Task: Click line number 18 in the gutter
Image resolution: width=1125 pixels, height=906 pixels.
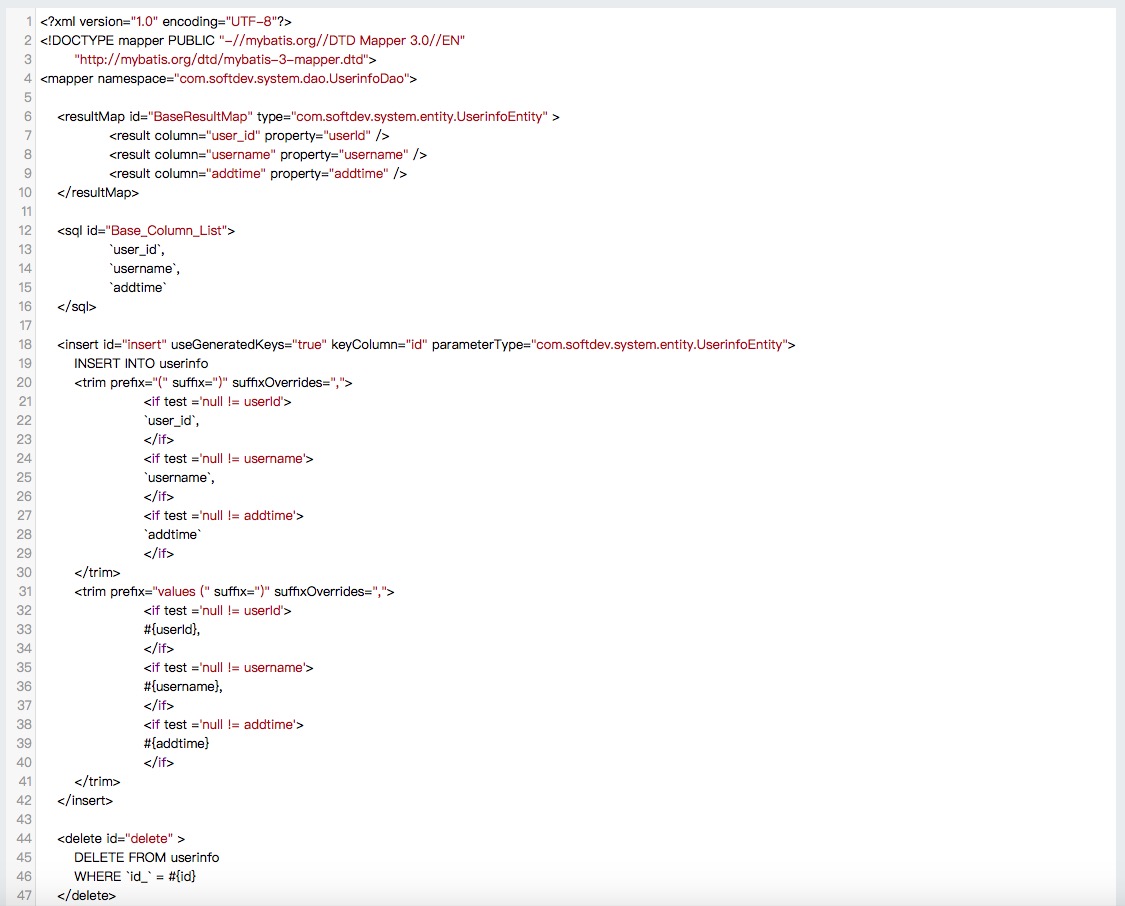Action: [x=25, y=344]
